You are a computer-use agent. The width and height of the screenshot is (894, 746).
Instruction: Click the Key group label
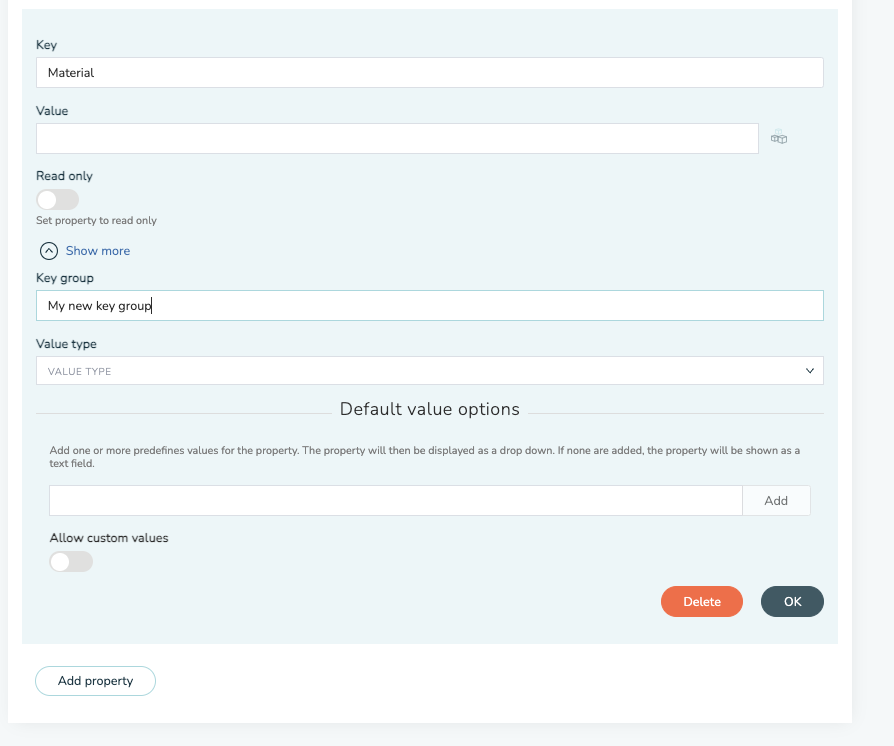tap(65, 278)
